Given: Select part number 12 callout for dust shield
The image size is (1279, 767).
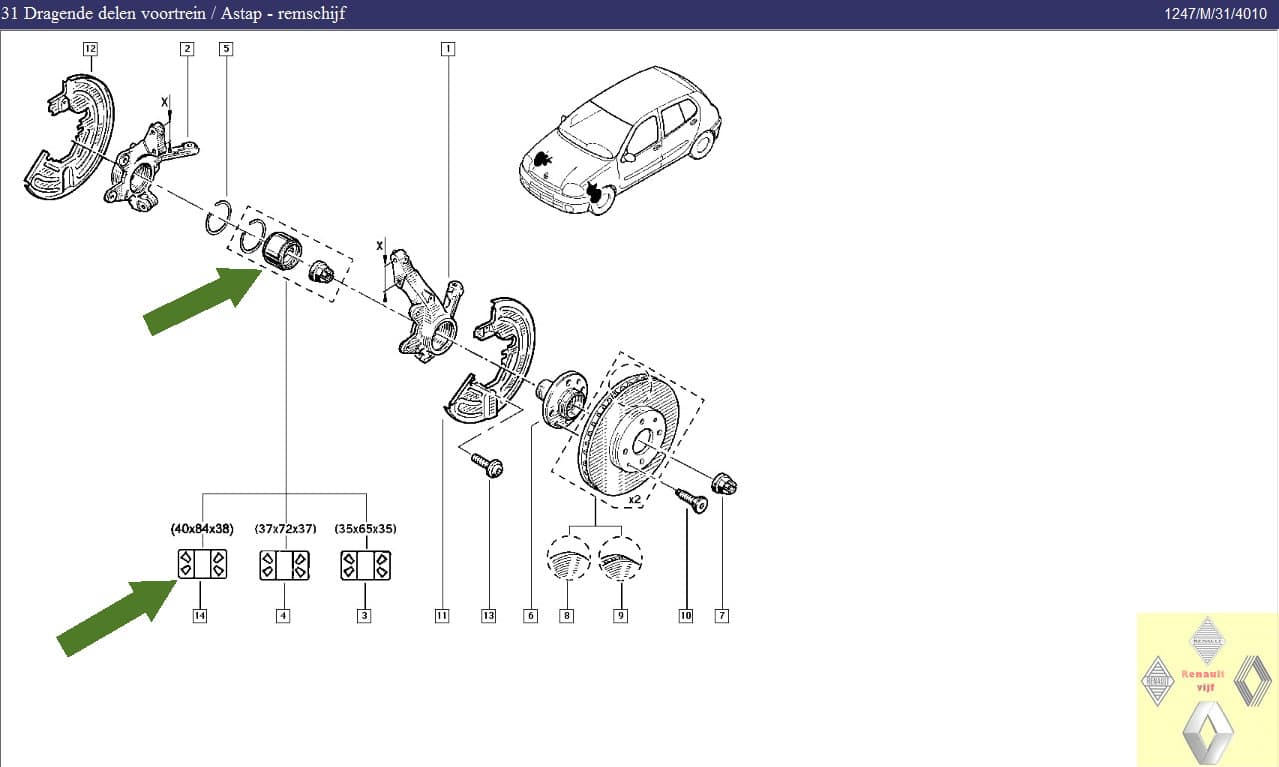Looking at the screenshot, I should click(91, 48).
